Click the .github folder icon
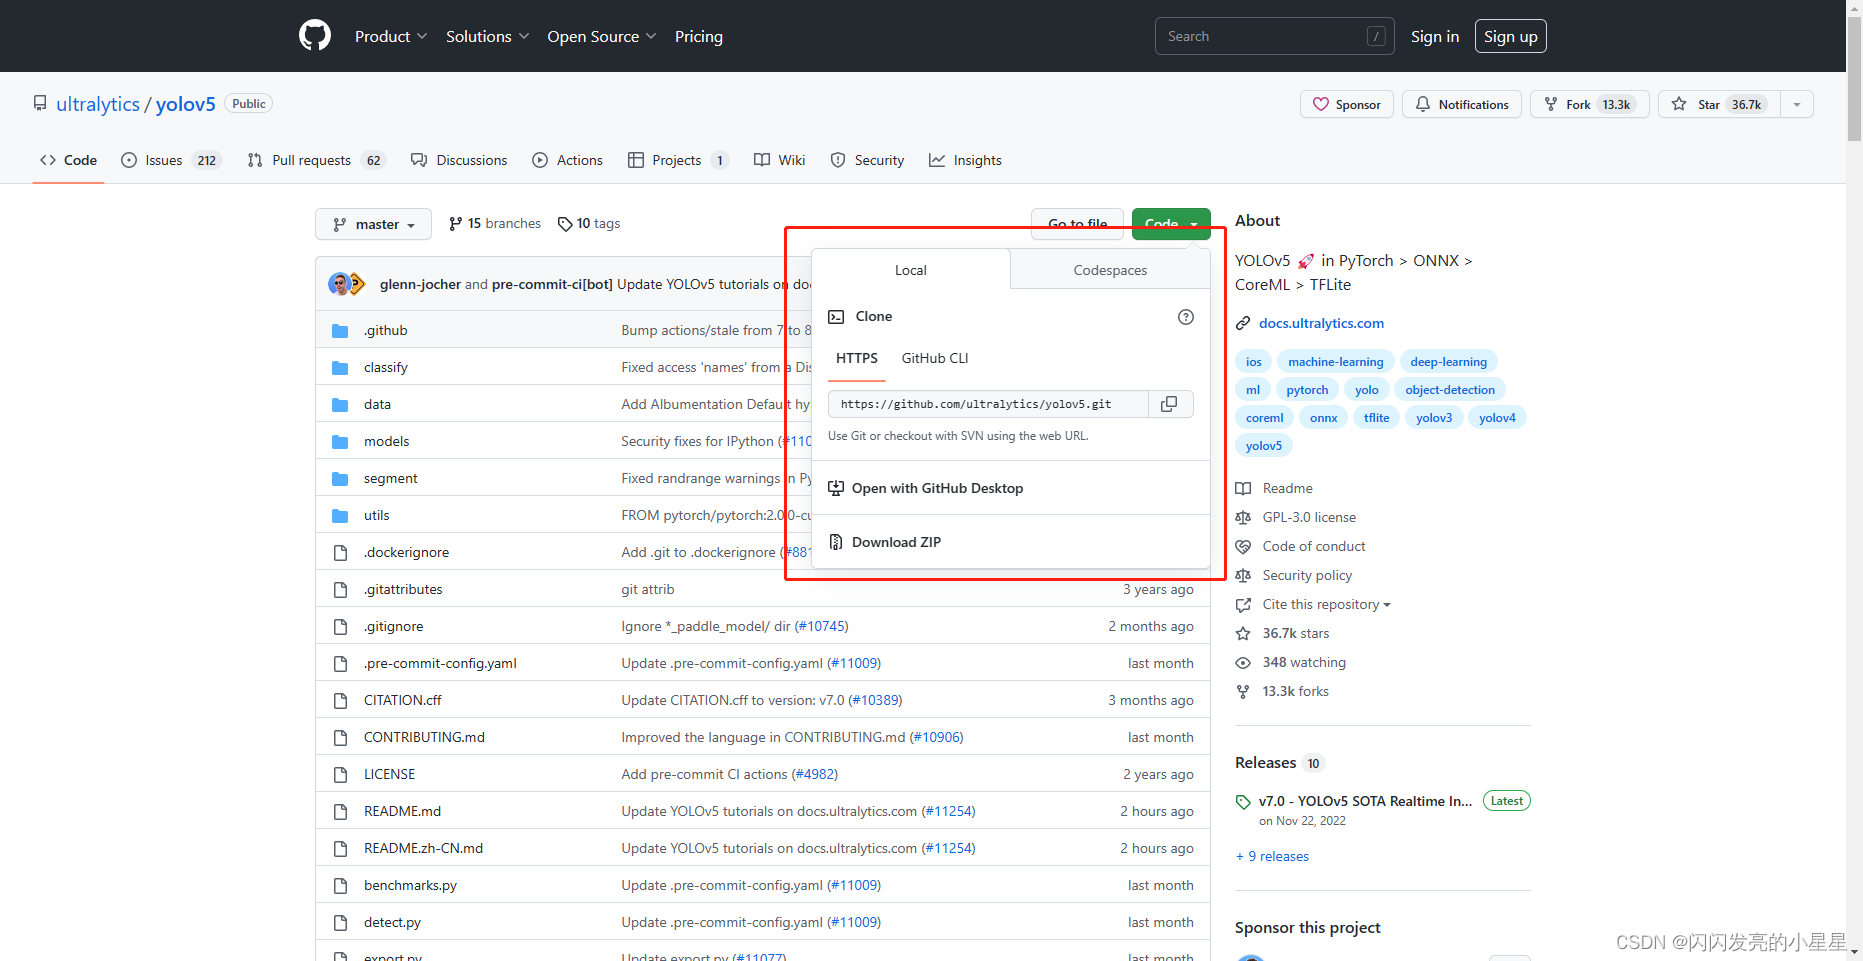Viewport: 1863px width, 961px height. 340,331
